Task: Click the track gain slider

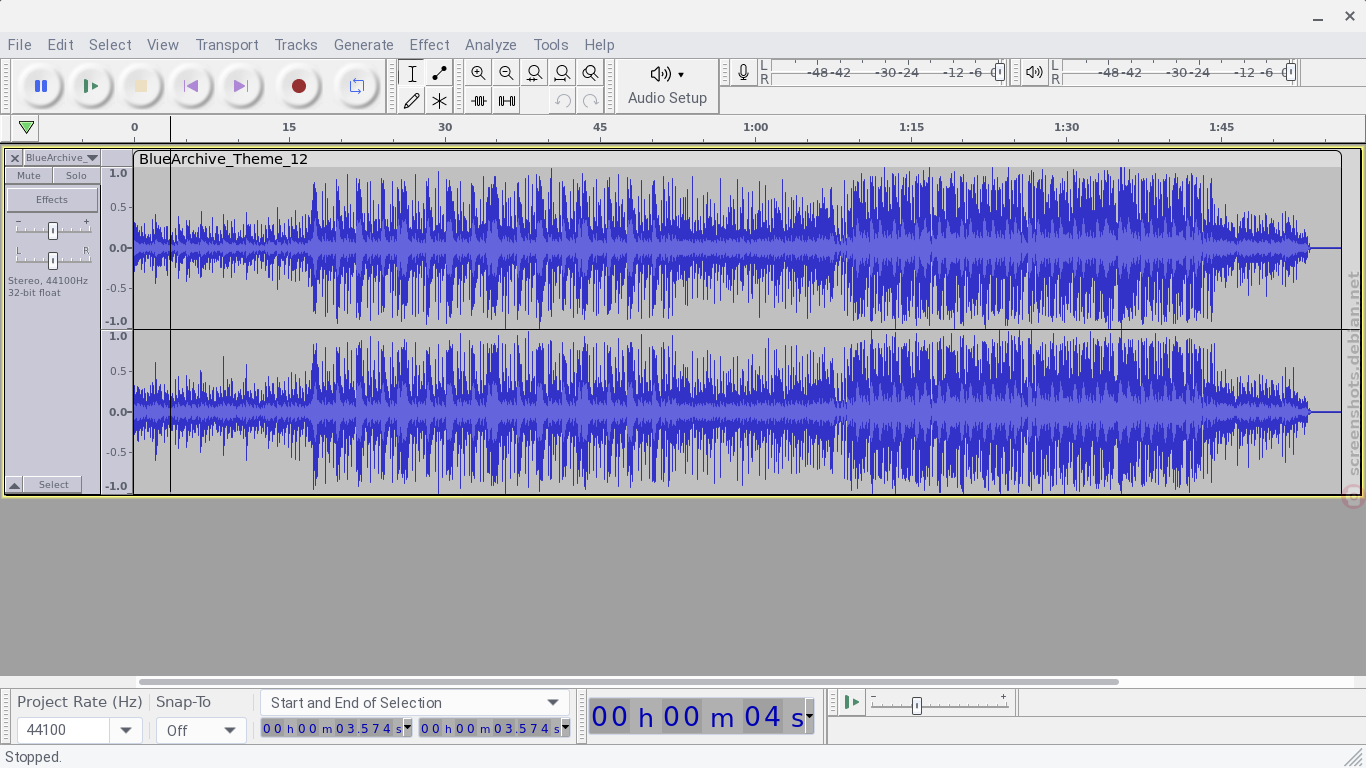Action: tap(53, 230)
